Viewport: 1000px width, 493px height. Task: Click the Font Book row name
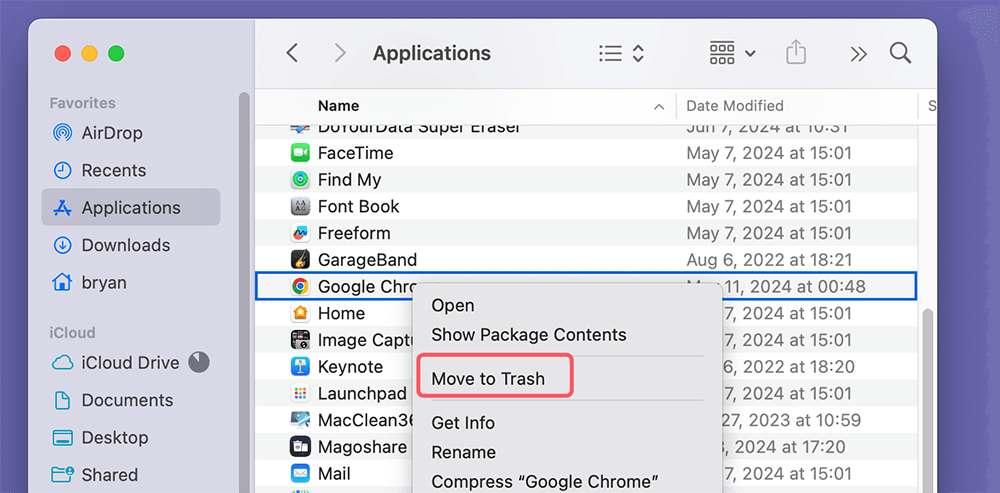coord(358,207)
